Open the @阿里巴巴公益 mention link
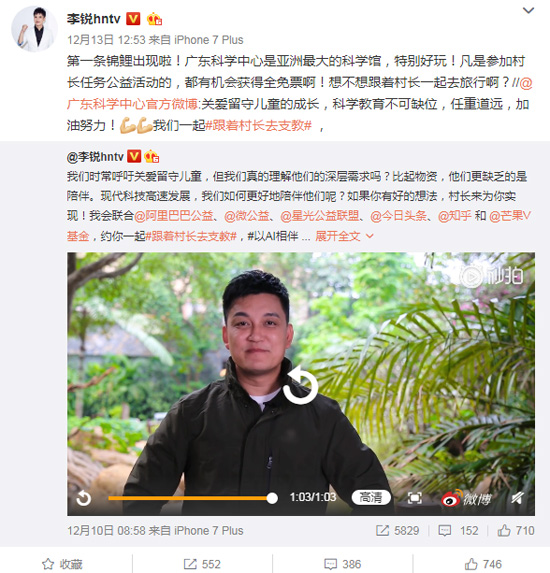The height and width of the screenshot is (573, 550). click(174, 216)
